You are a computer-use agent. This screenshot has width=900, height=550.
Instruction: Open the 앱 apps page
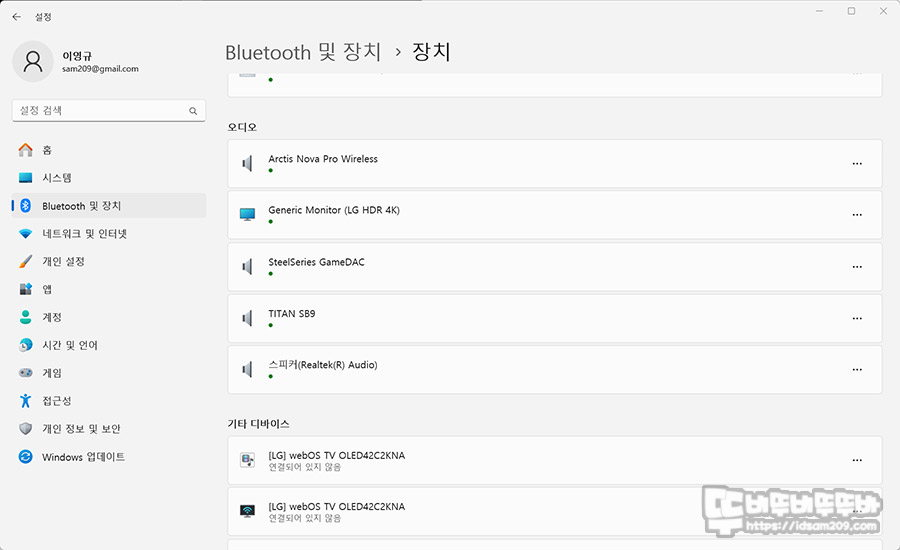[108, 289]
